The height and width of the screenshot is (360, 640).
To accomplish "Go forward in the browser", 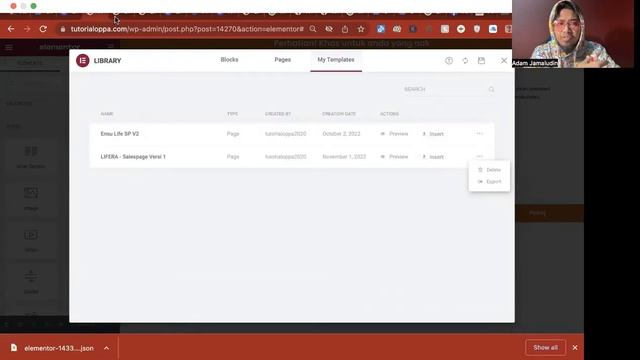I will pos(27,29).
